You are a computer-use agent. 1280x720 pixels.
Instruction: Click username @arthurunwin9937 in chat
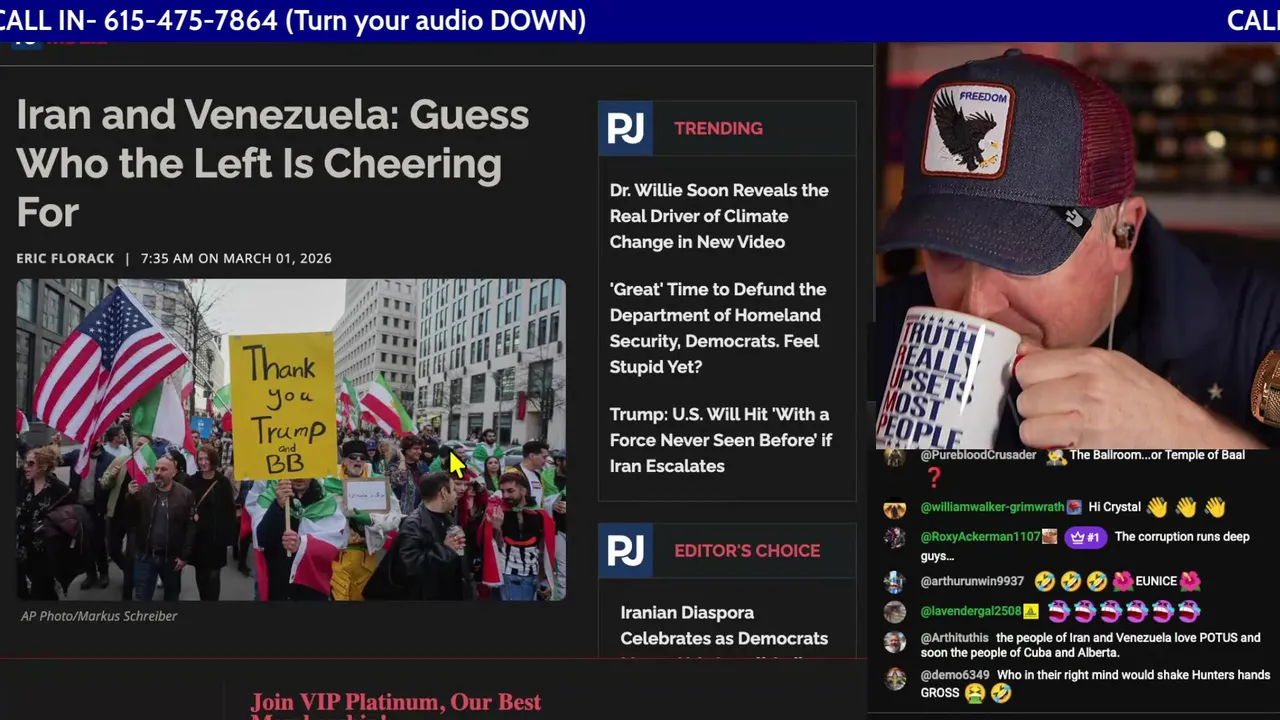(972, 581)
